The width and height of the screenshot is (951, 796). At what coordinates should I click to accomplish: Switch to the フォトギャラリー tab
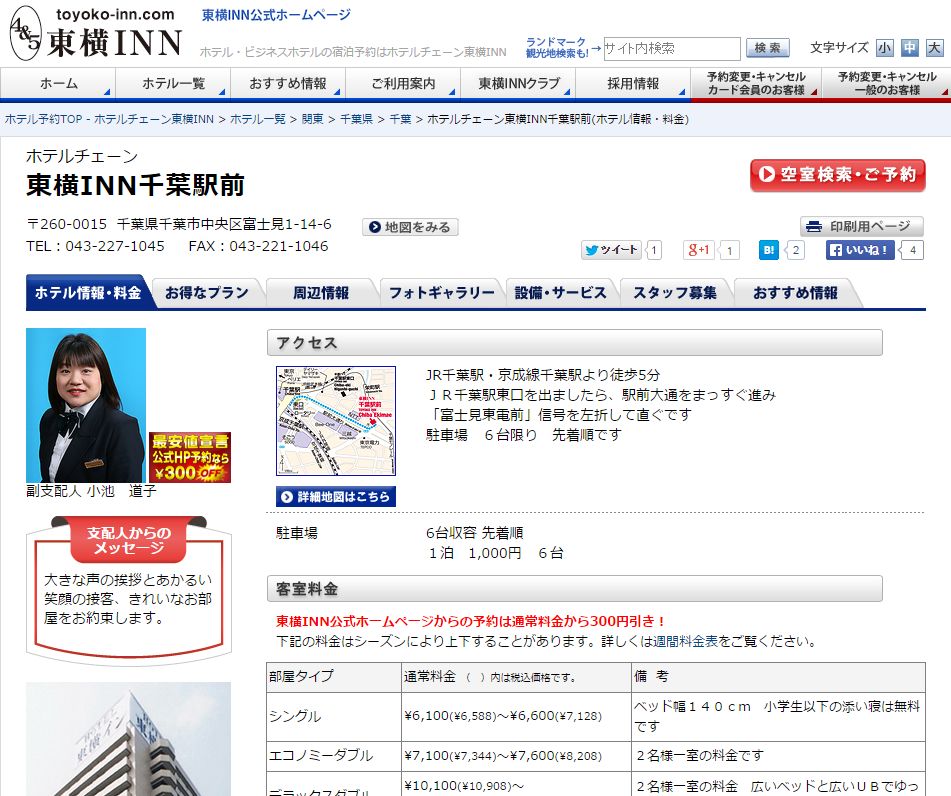441,293
